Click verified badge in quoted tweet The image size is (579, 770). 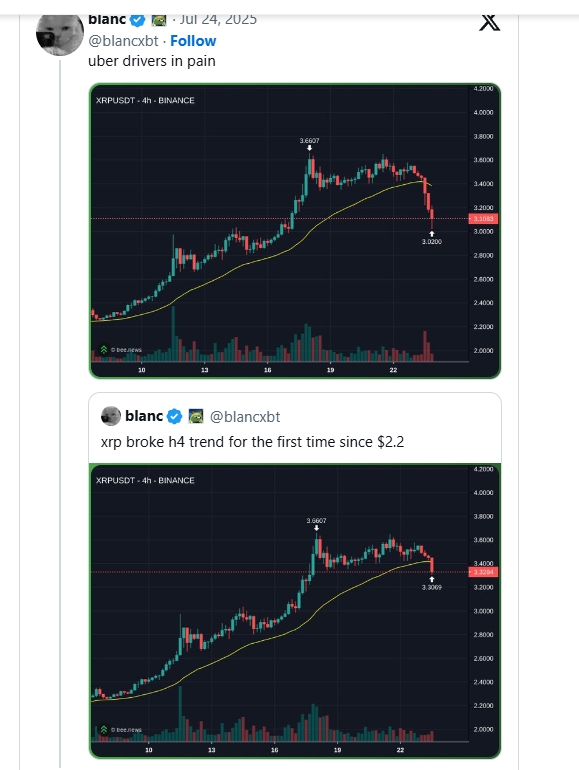coord(174,417)
